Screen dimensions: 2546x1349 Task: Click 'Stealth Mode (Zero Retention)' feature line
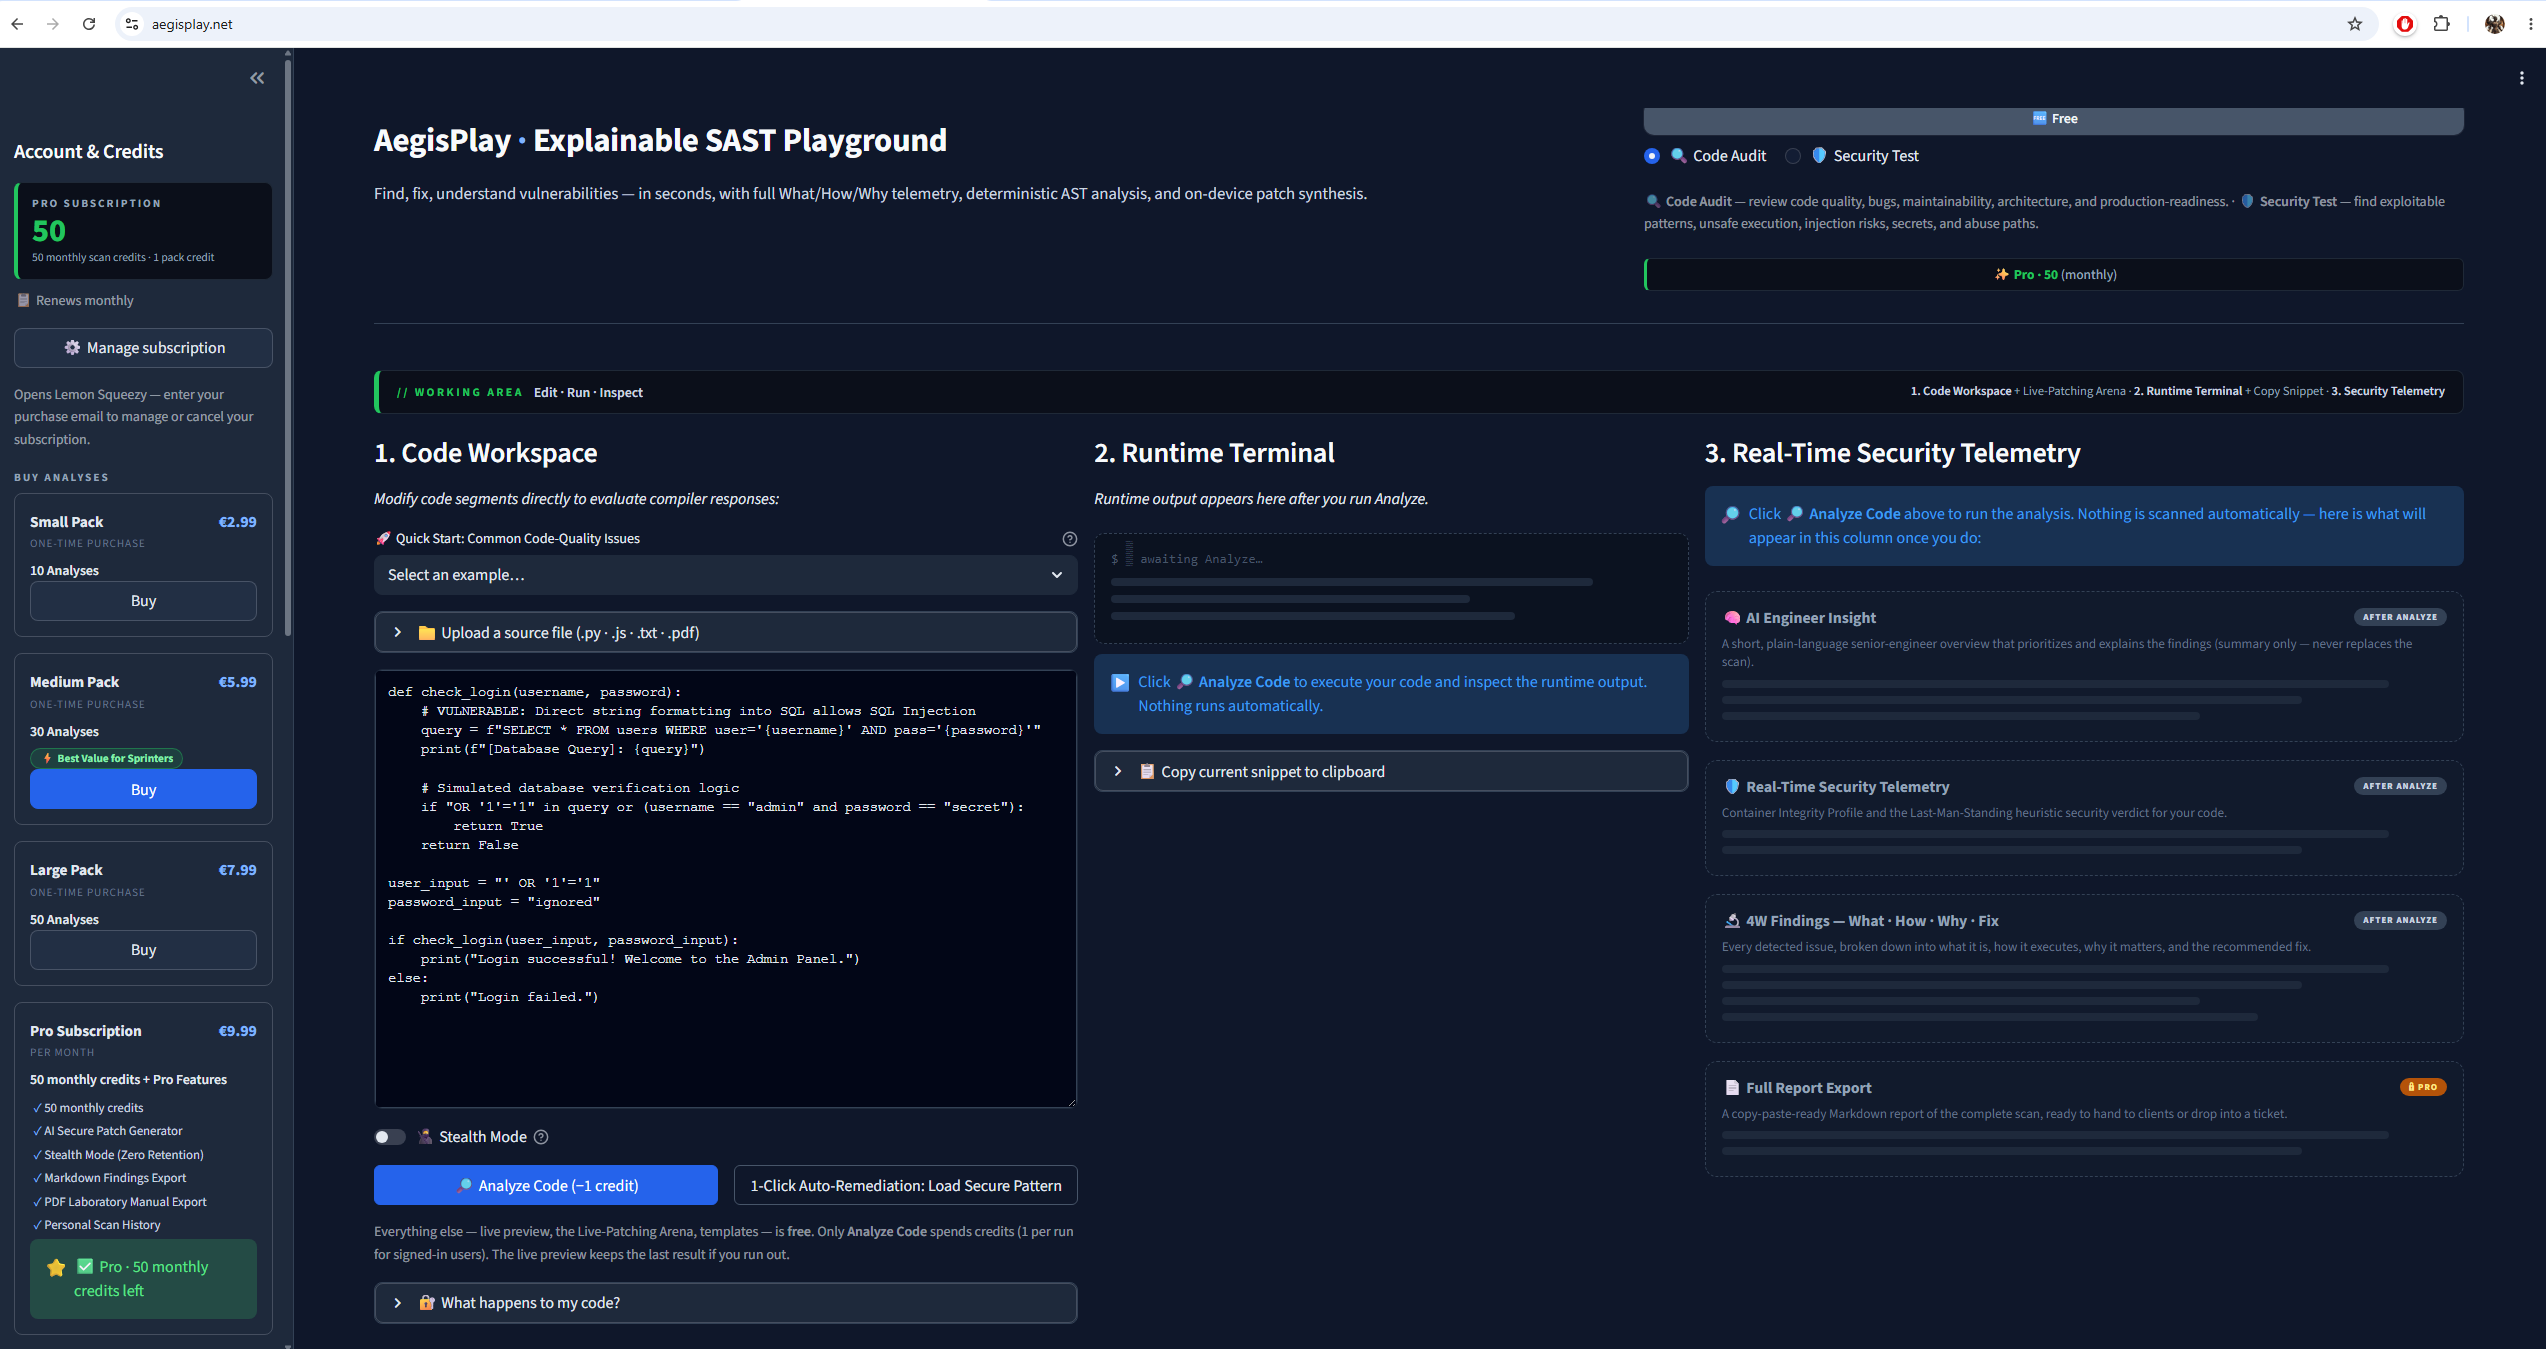coord(124,1155)
